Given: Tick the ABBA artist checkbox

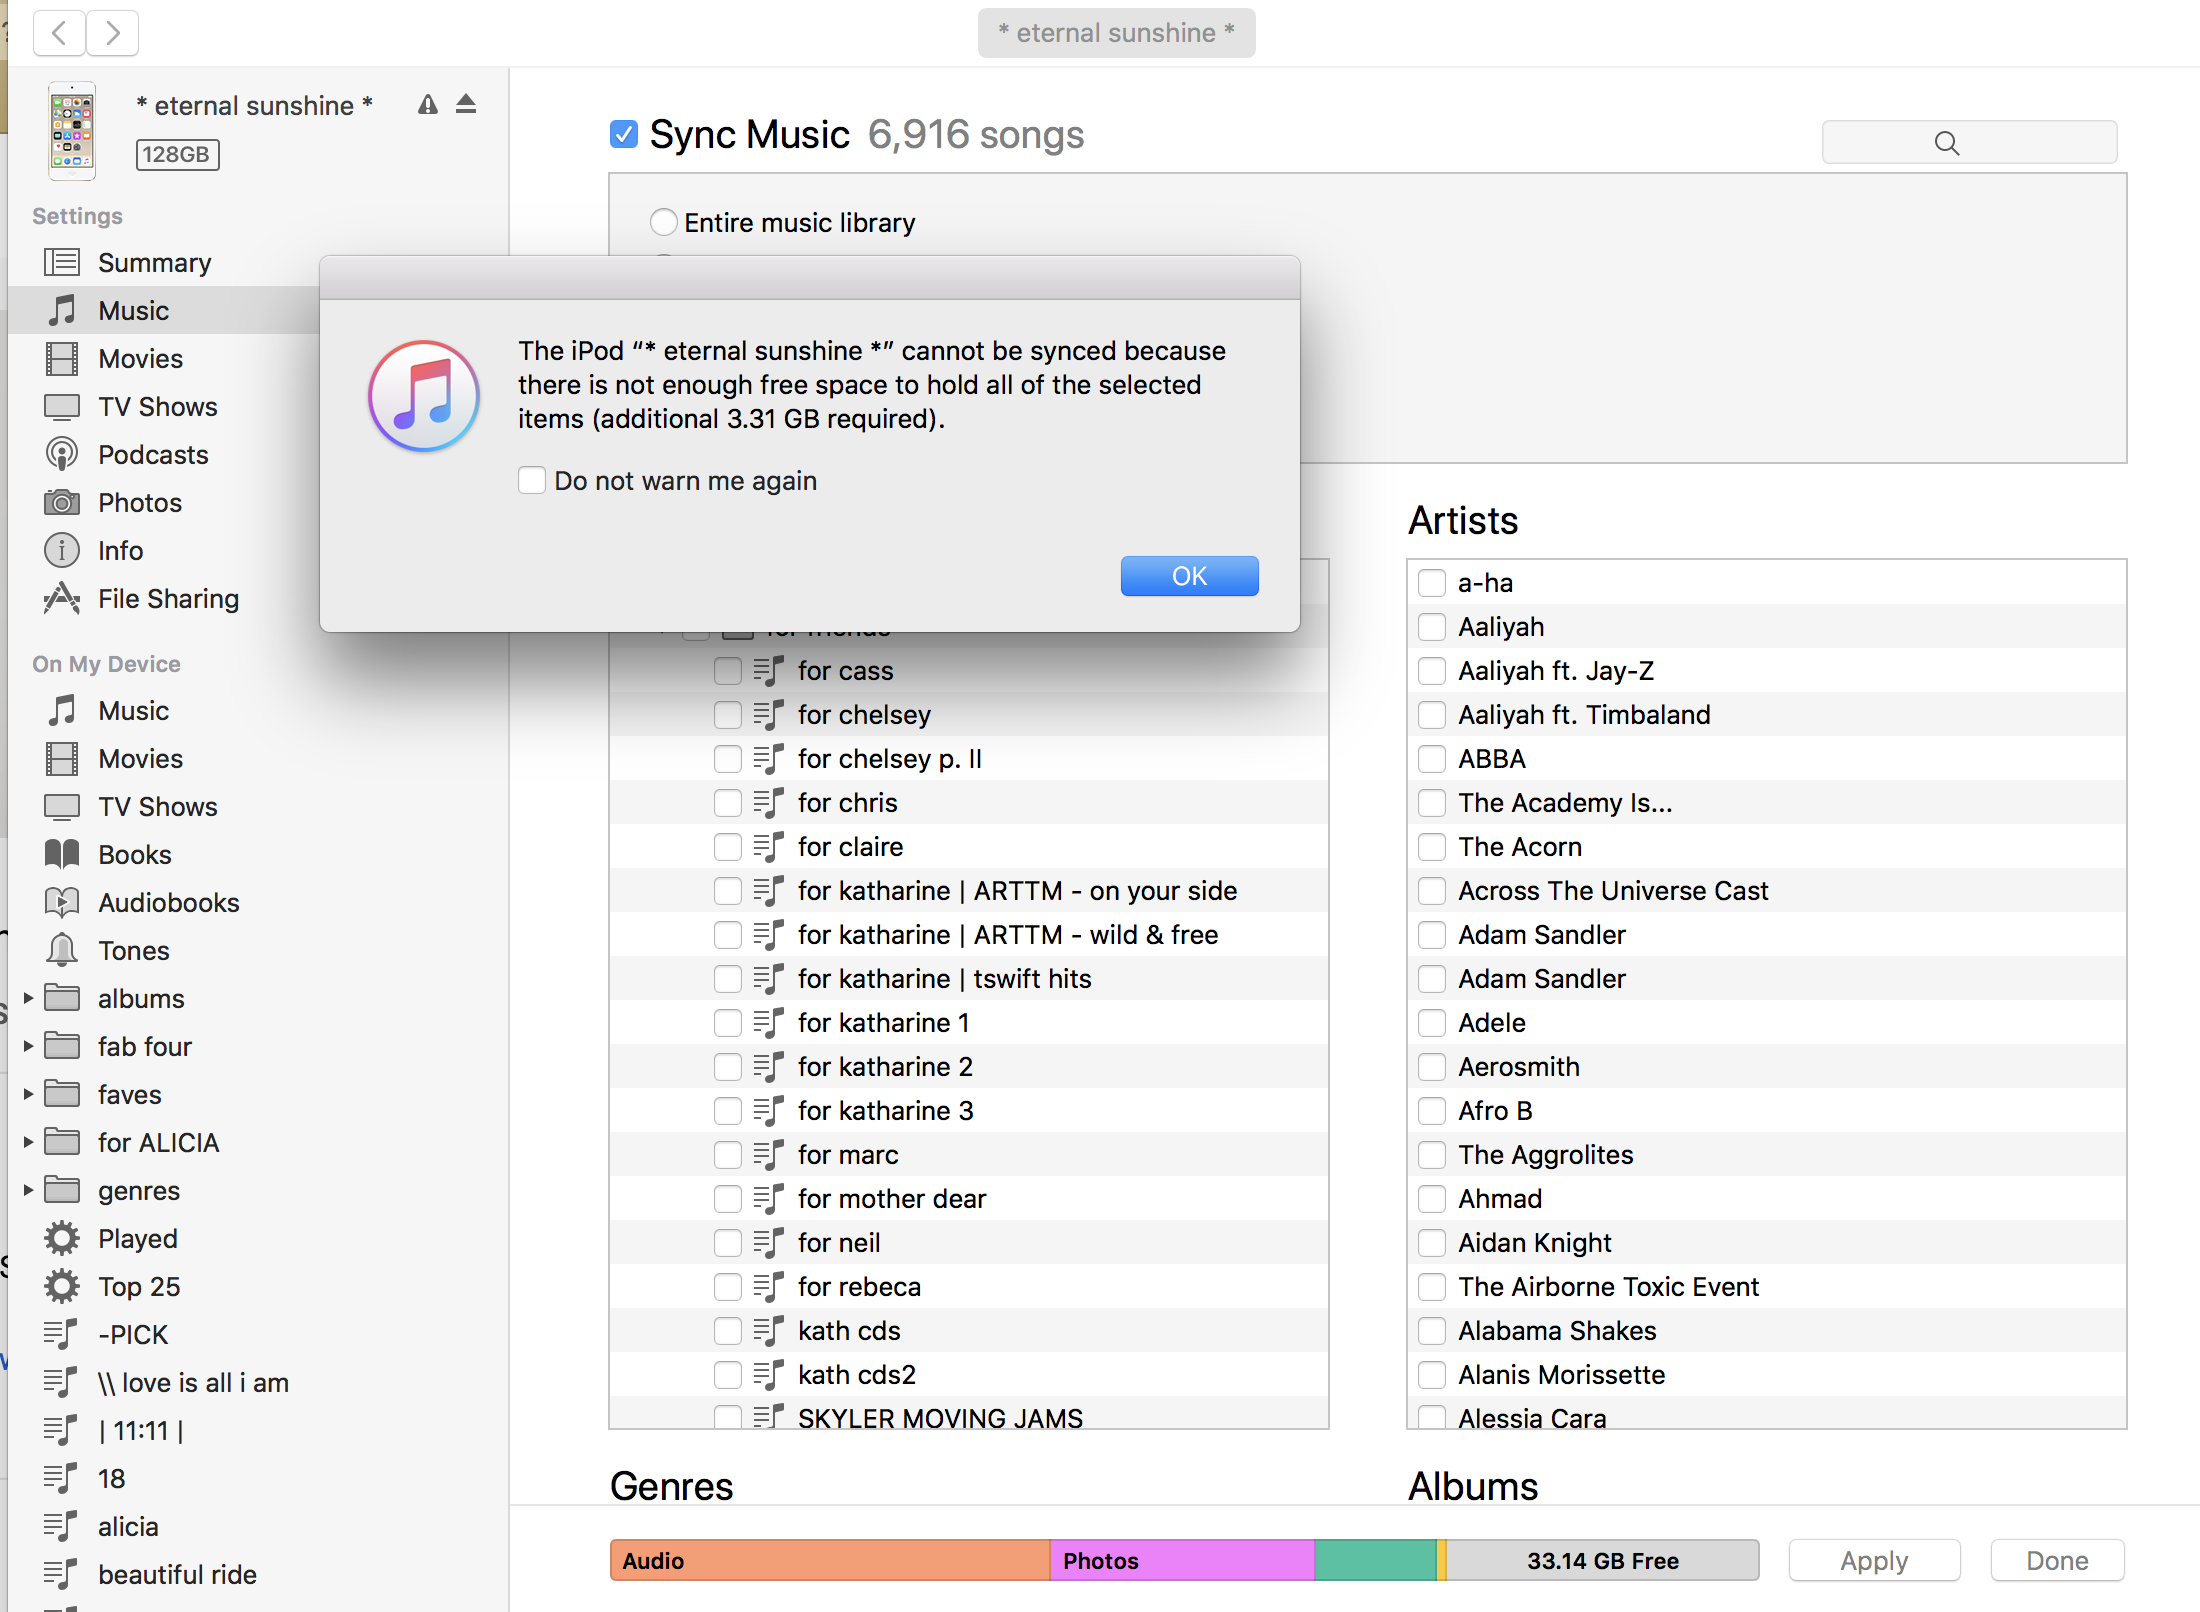Looking at the screenshot, I should coord(1432,759).
